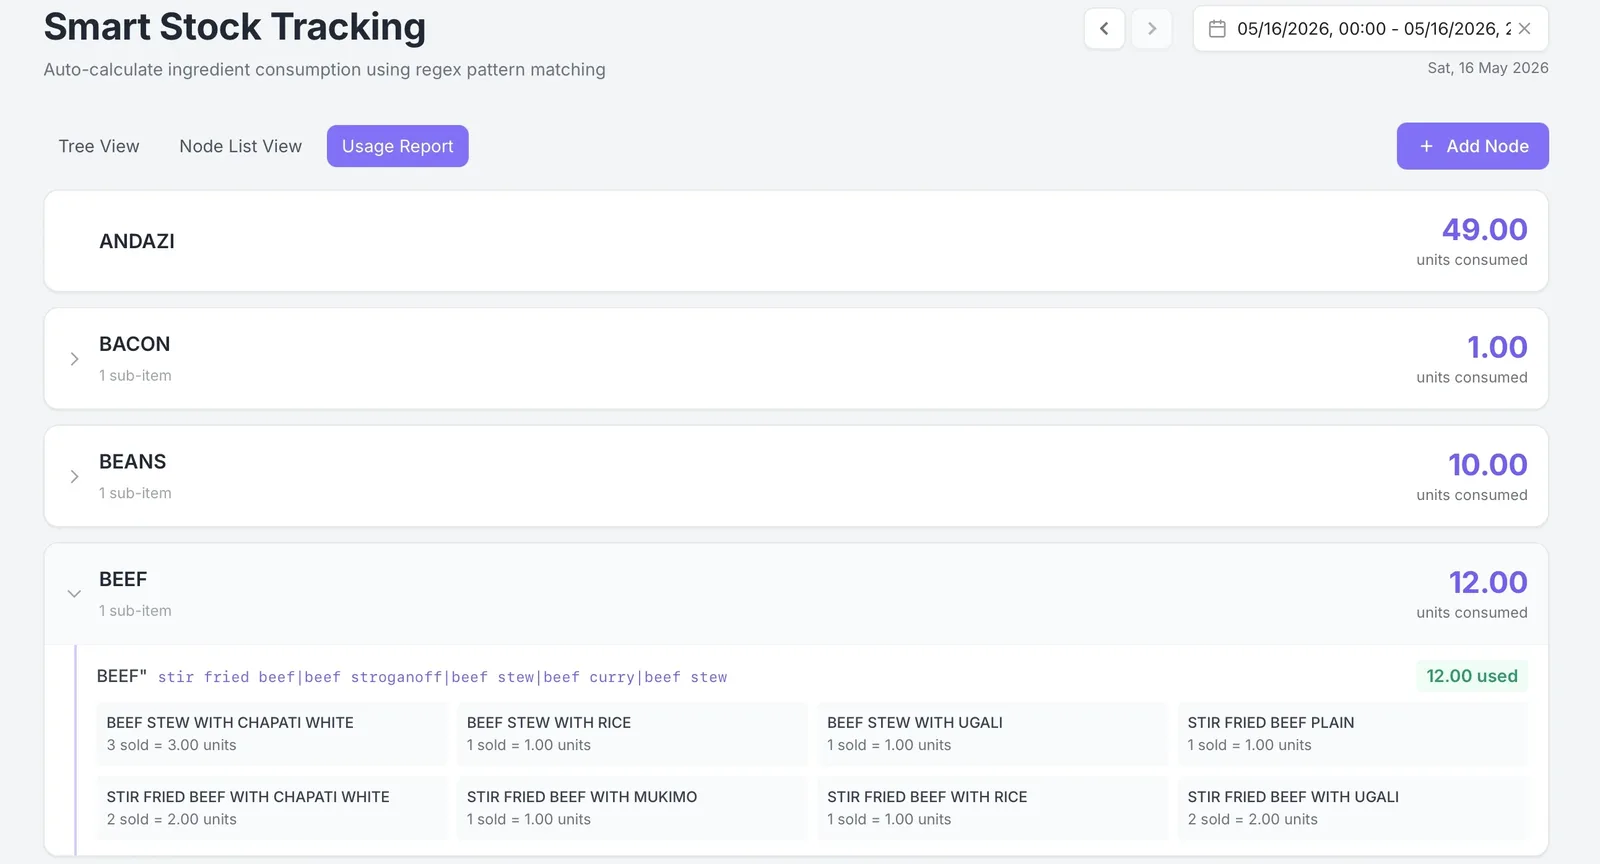This screenshot has width=1600, height=864.
Task: Click ANDAZI 49.00 units consumed value
Action: (1484, 230)
